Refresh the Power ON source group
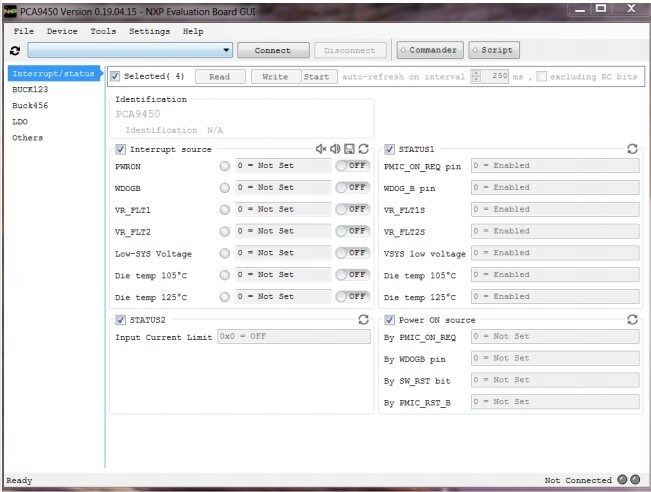Image resolution: width=651 pixels, height=492 pixels. pos(632,319)
